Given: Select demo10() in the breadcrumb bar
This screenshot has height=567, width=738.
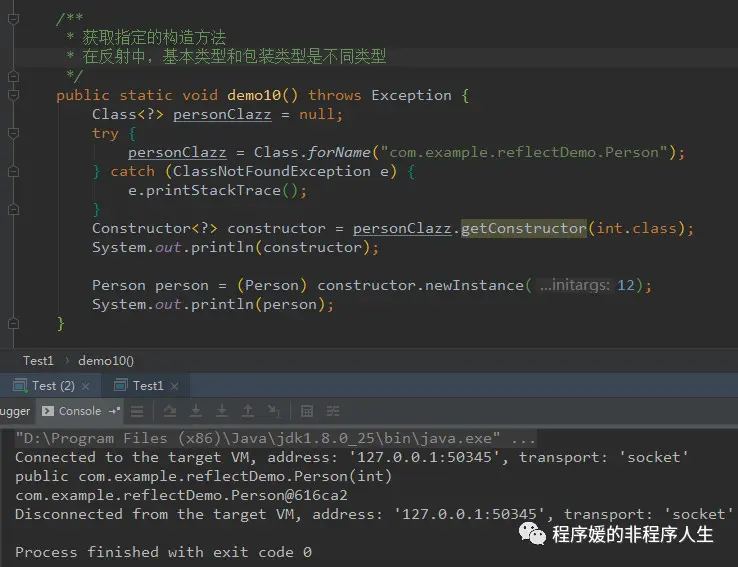Looking at the screenshot, I should pyautogui.click(x=106, y=361).
